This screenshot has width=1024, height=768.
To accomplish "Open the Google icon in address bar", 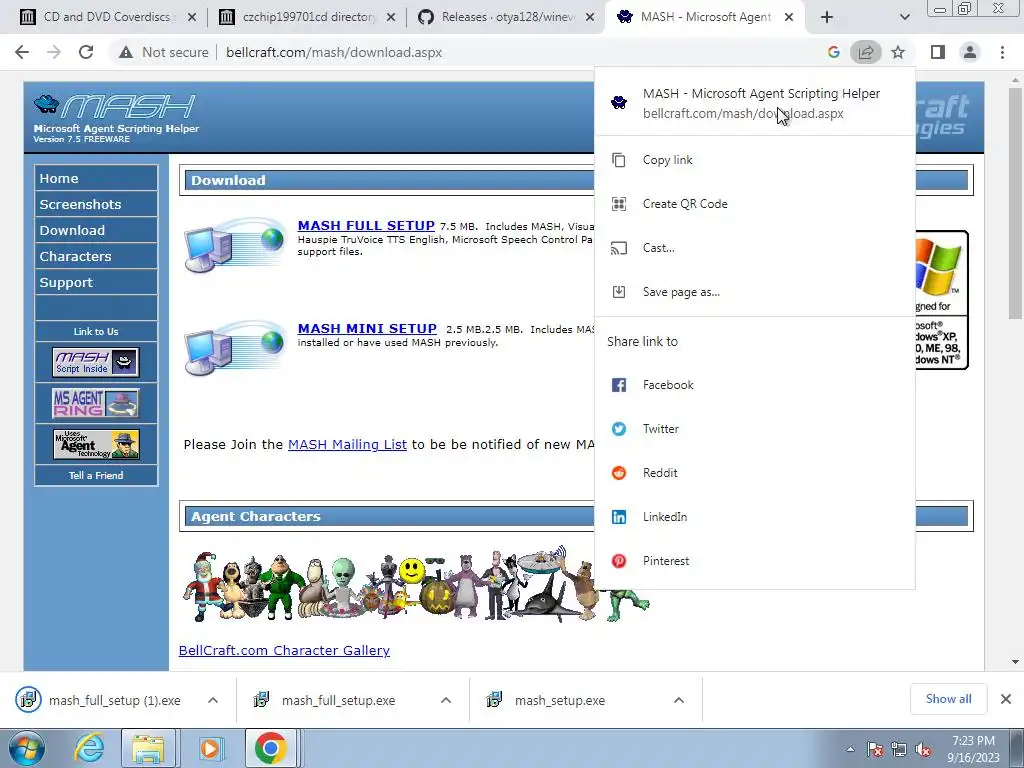I will pyautogui.click(x=833, y=52).
